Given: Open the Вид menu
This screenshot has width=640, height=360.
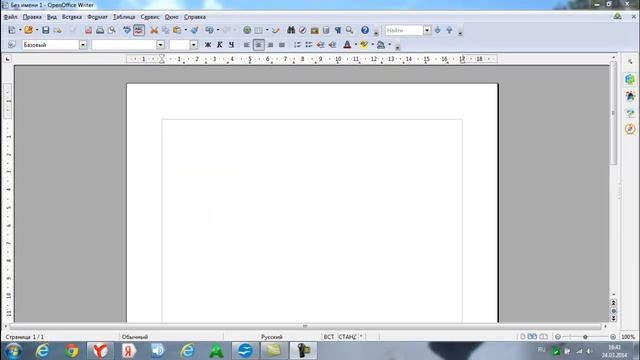Looking at the screenshot, I should 52,17.
